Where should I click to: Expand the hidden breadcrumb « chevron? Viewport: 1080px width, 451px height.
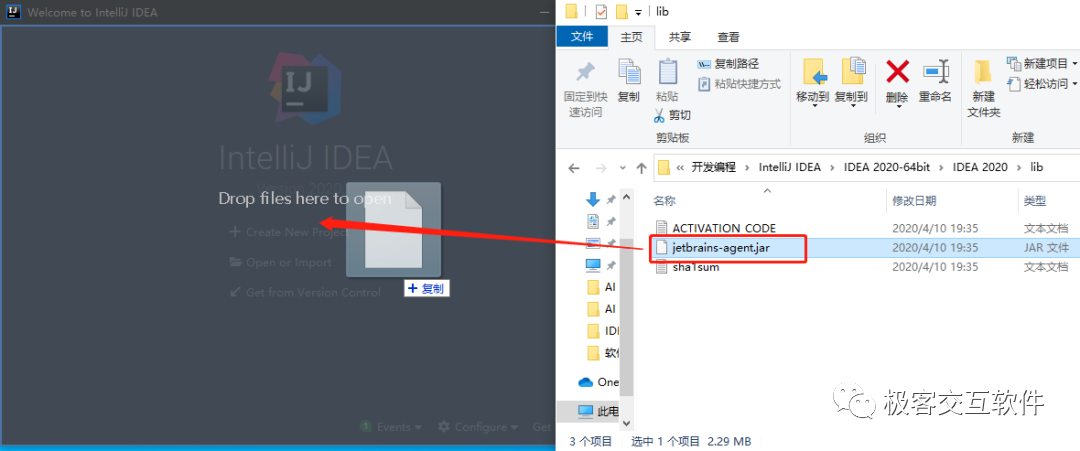681,167
